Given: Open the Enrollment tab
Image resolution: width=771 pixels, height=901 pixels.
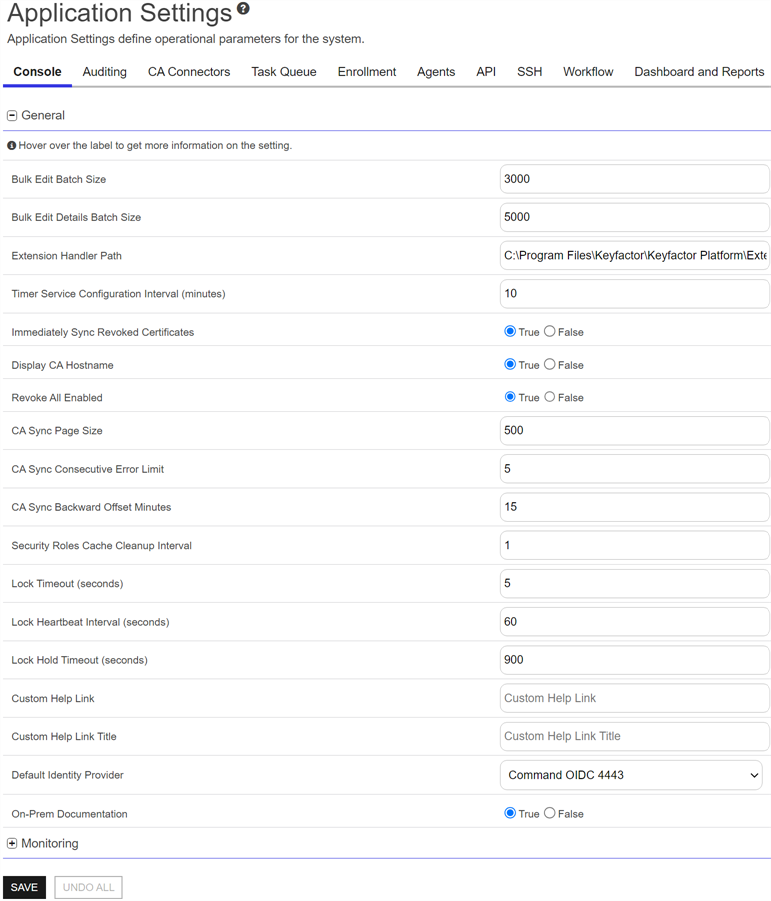Looking at the screenshot, I should tap(367, 72).
